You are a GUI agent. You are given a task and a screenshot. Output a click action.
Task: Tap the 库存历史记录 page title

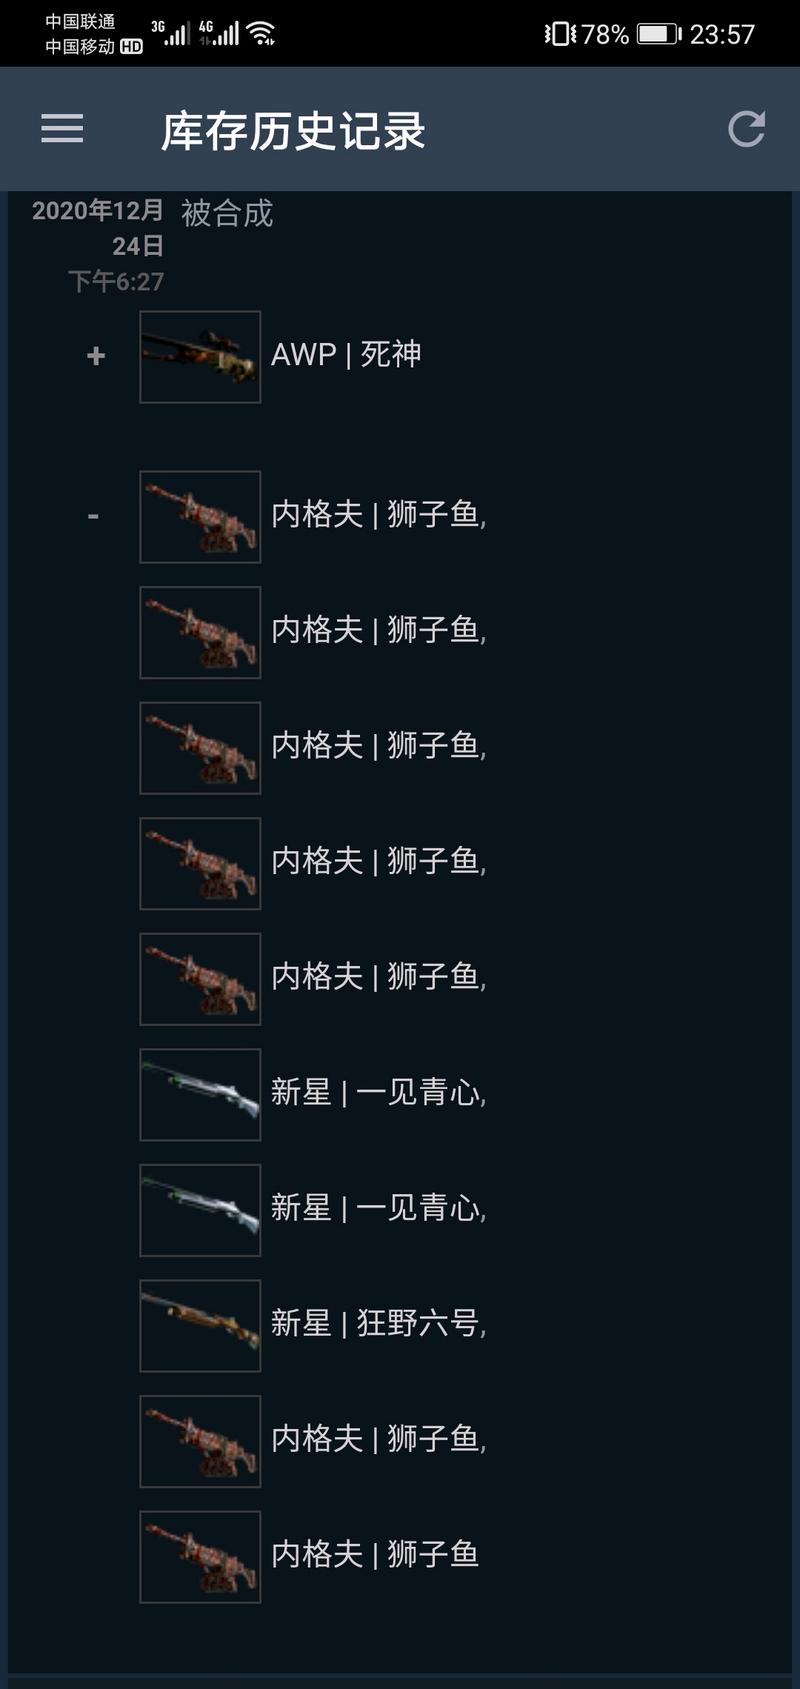(293, 131)
